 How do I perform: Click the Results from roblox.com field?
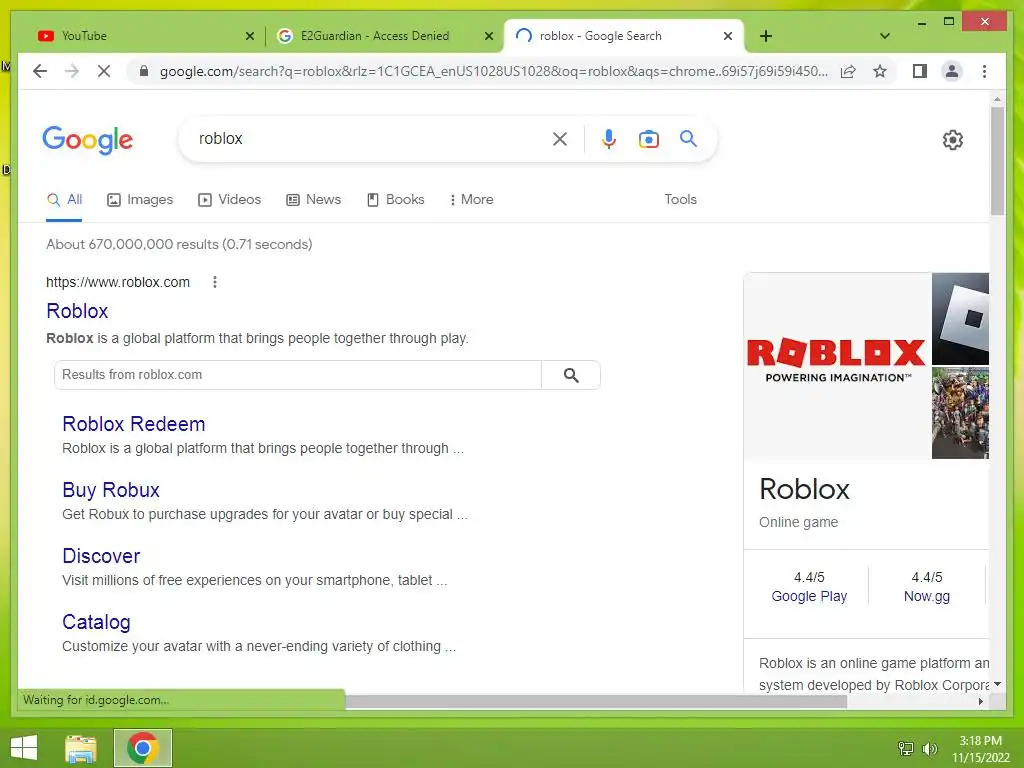[x=298, y=375]
